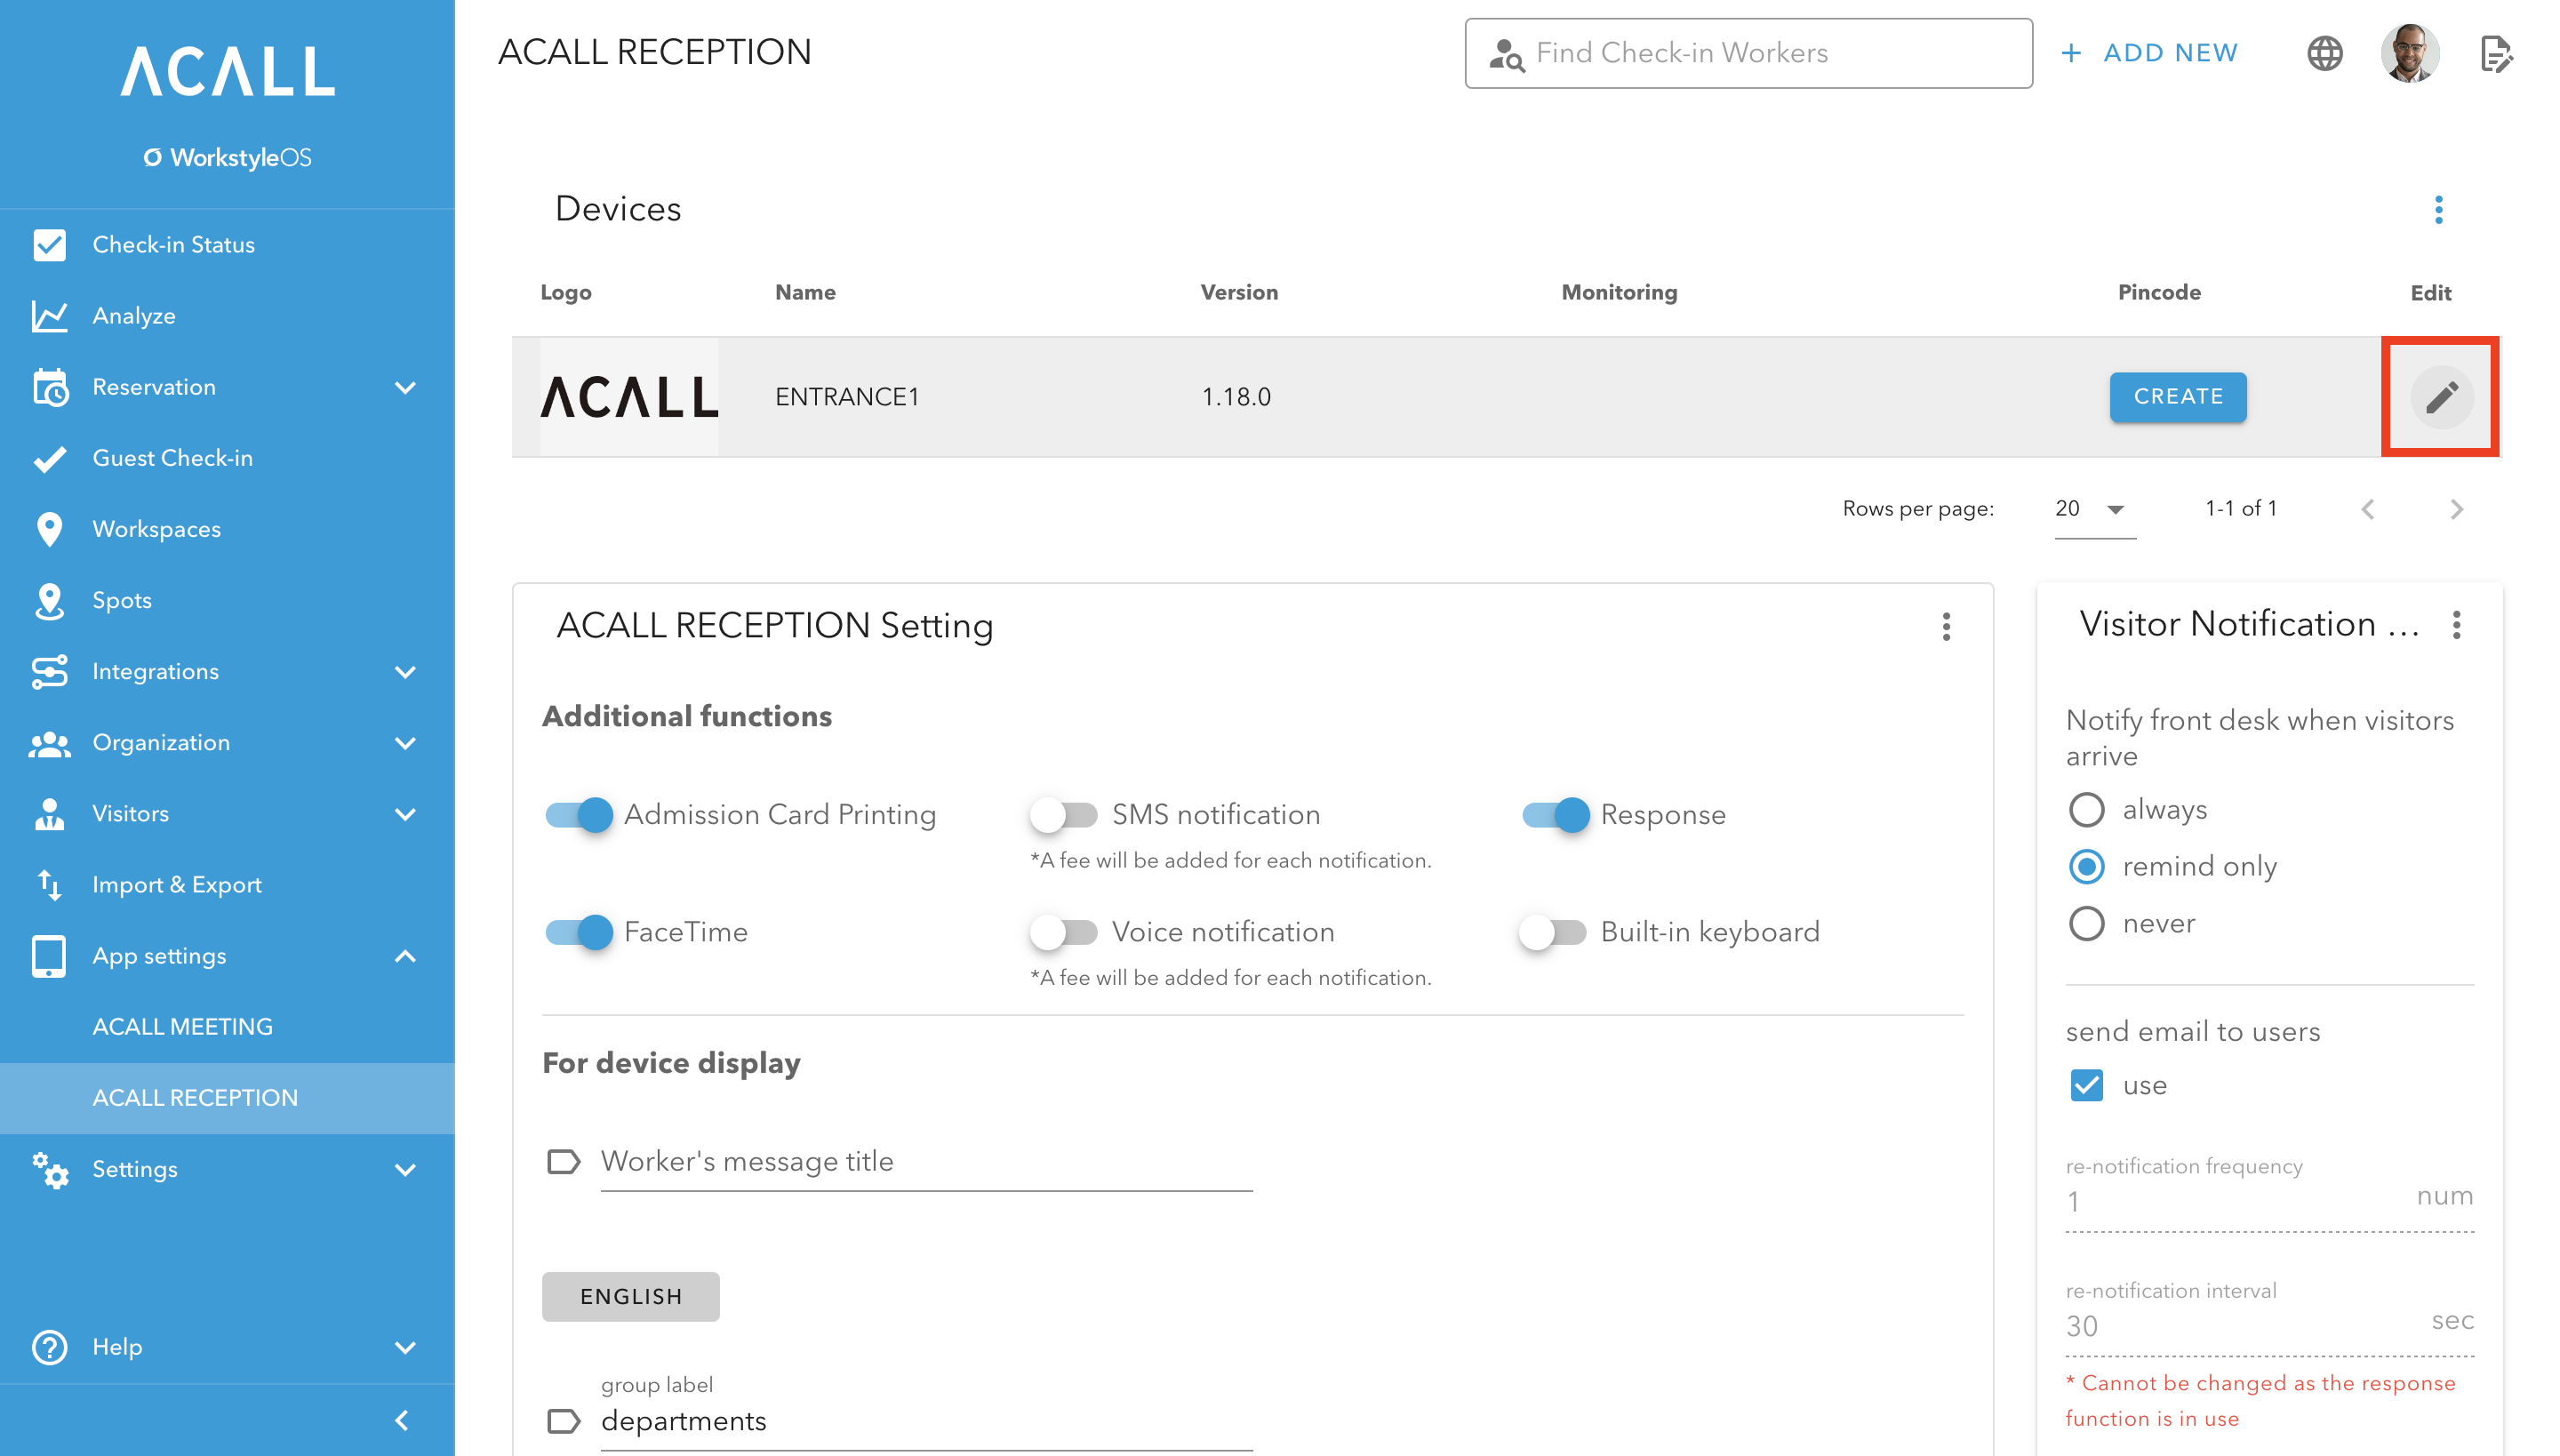Select ACALL RECEPTION submenu item
2560x1456 pixels.
point(227,1098)
